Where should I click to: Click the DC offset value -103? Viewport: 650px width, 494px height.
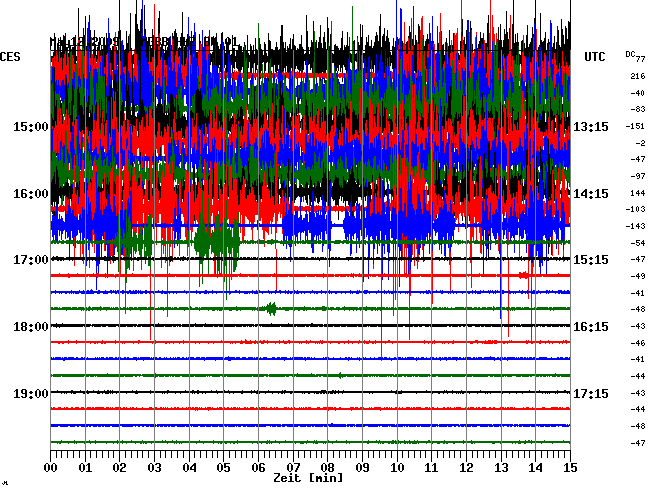pos(636,209)
